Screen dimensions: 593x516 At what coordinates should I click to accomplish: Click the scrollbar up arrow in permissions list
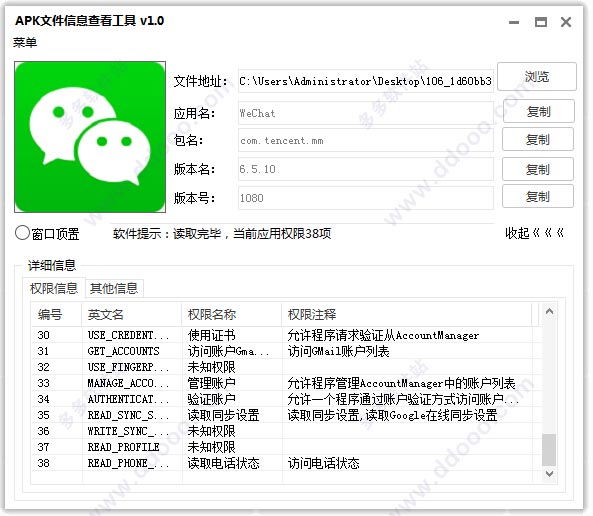pos(549,312)
